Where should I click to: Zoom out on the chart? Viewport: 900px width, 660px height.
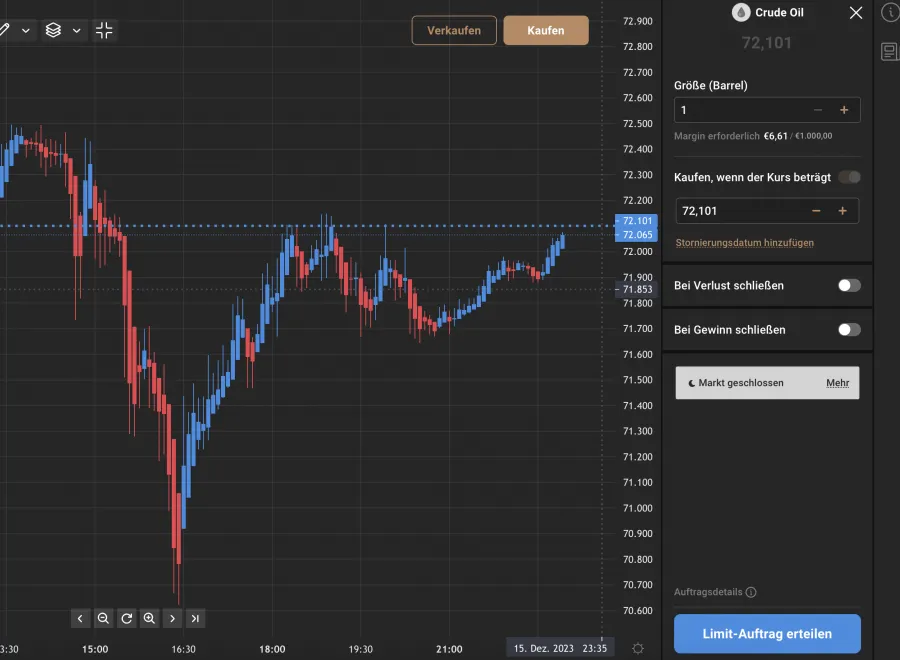pyautogui.click(x=103, y=618)
